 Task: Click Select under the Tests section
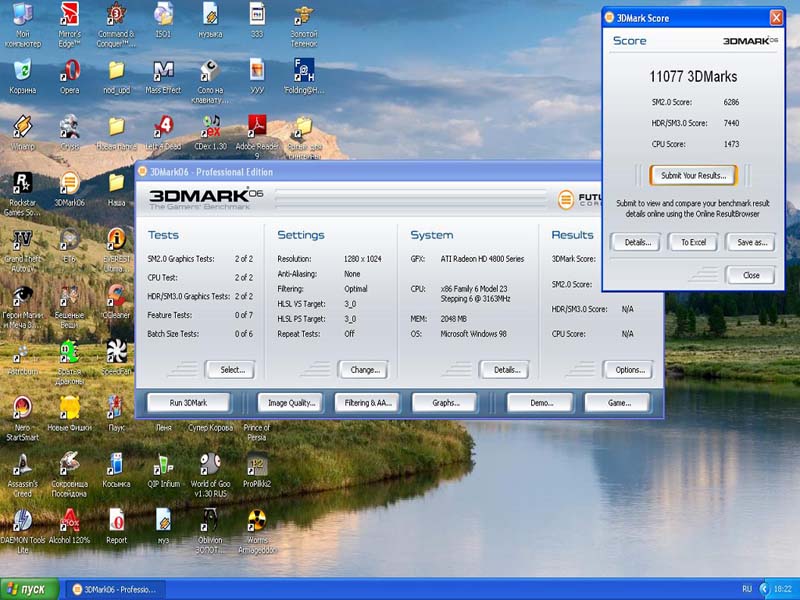click(231, 370)
